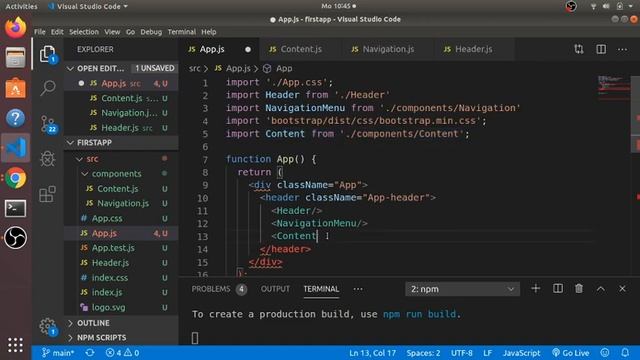This screenshot has width=640, height=360.
Task: Change language mode via JavaScript status item
Action: pyautogui.click(x=521, y=353)
